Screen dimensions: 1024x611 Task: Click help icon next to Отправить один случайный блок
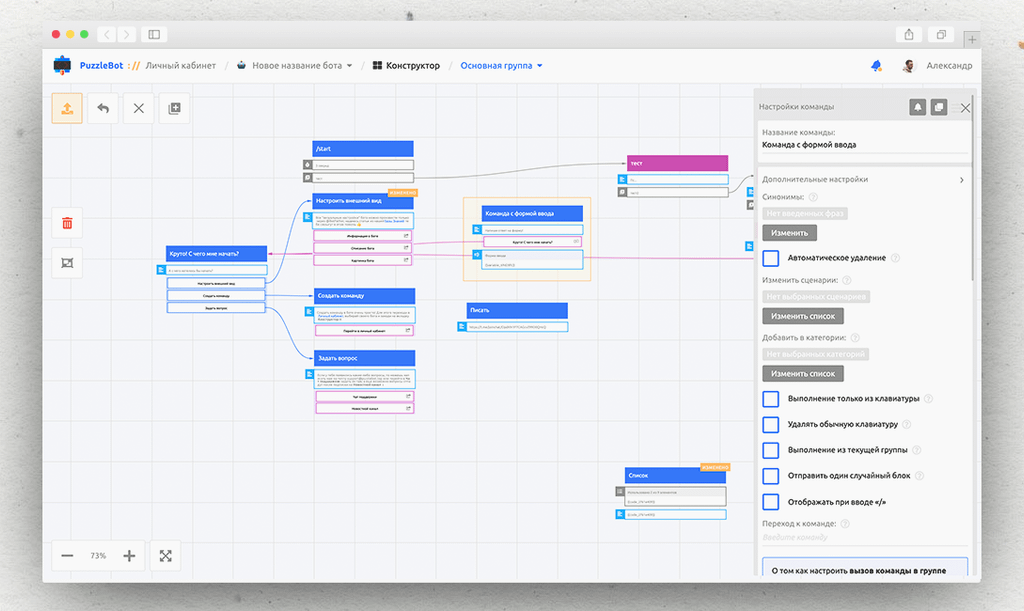coord(919,475)
